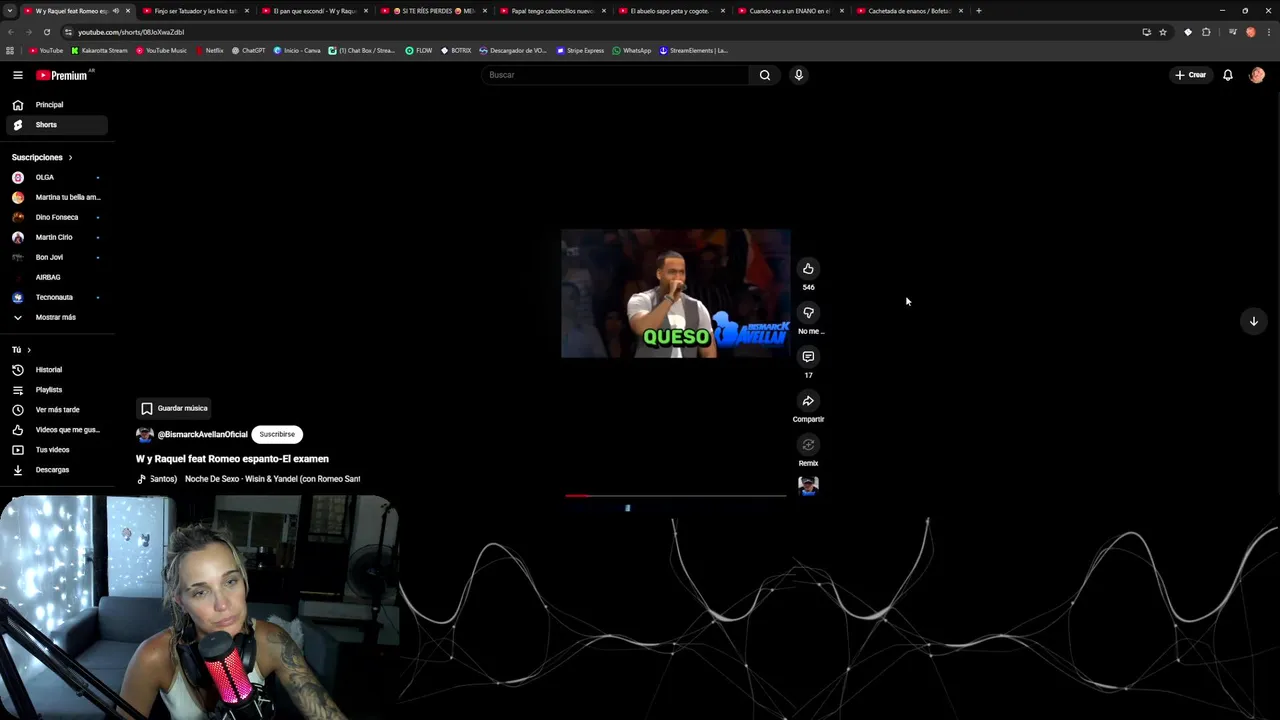Open the browser extensions puzzle icon
Image resolution: width=1280 pixels, height=720 pixels.
tap(1206, 32)
